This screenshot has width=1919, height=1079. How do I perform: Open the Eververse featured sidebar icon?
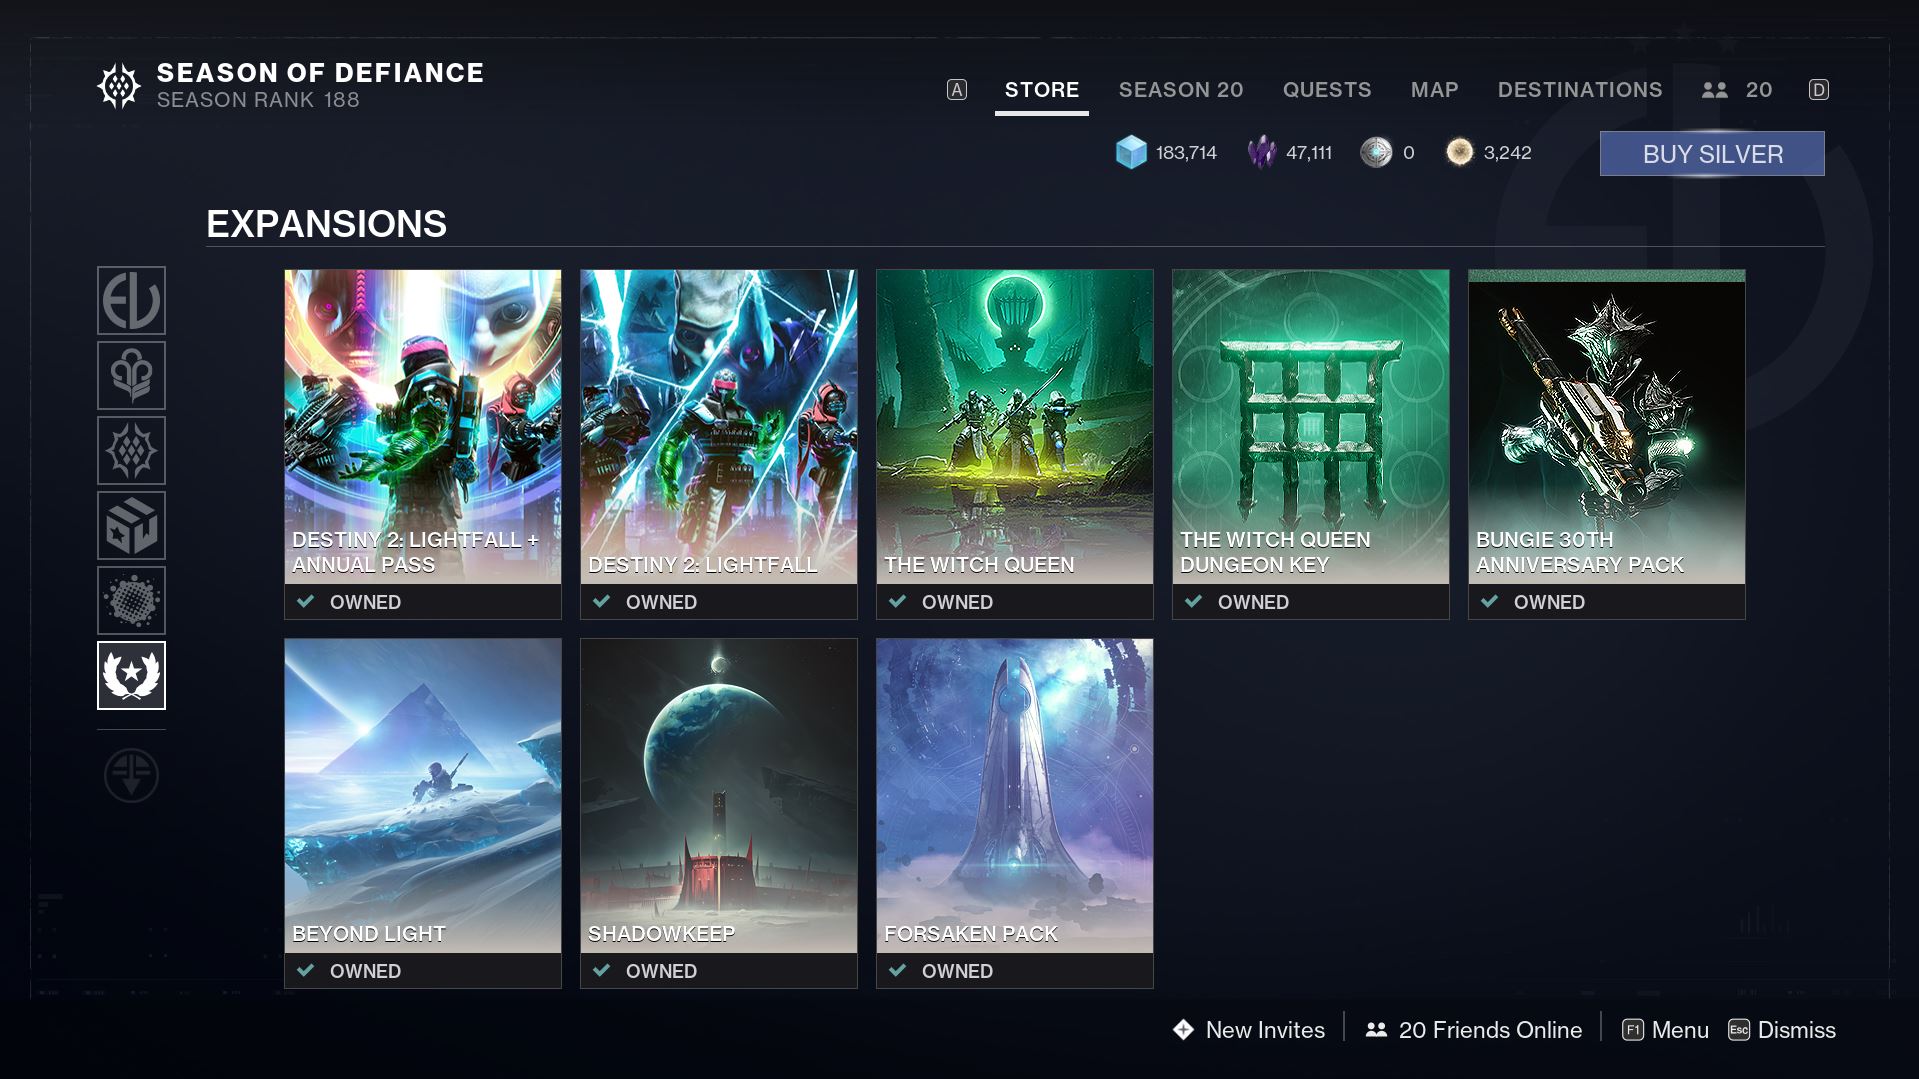coord(131,300)
